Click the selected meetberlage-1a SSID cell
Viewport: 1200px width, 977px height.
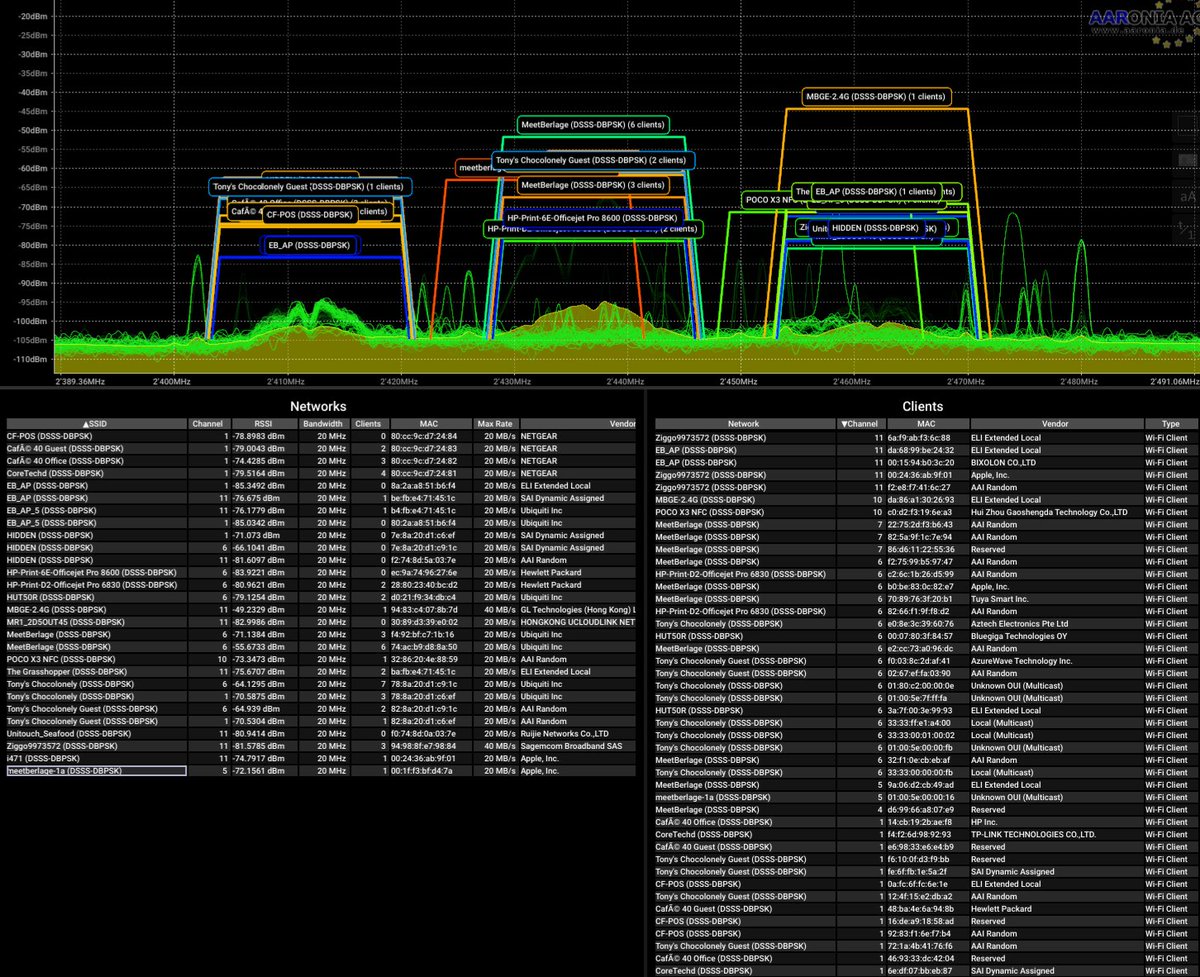coord(96,771)
